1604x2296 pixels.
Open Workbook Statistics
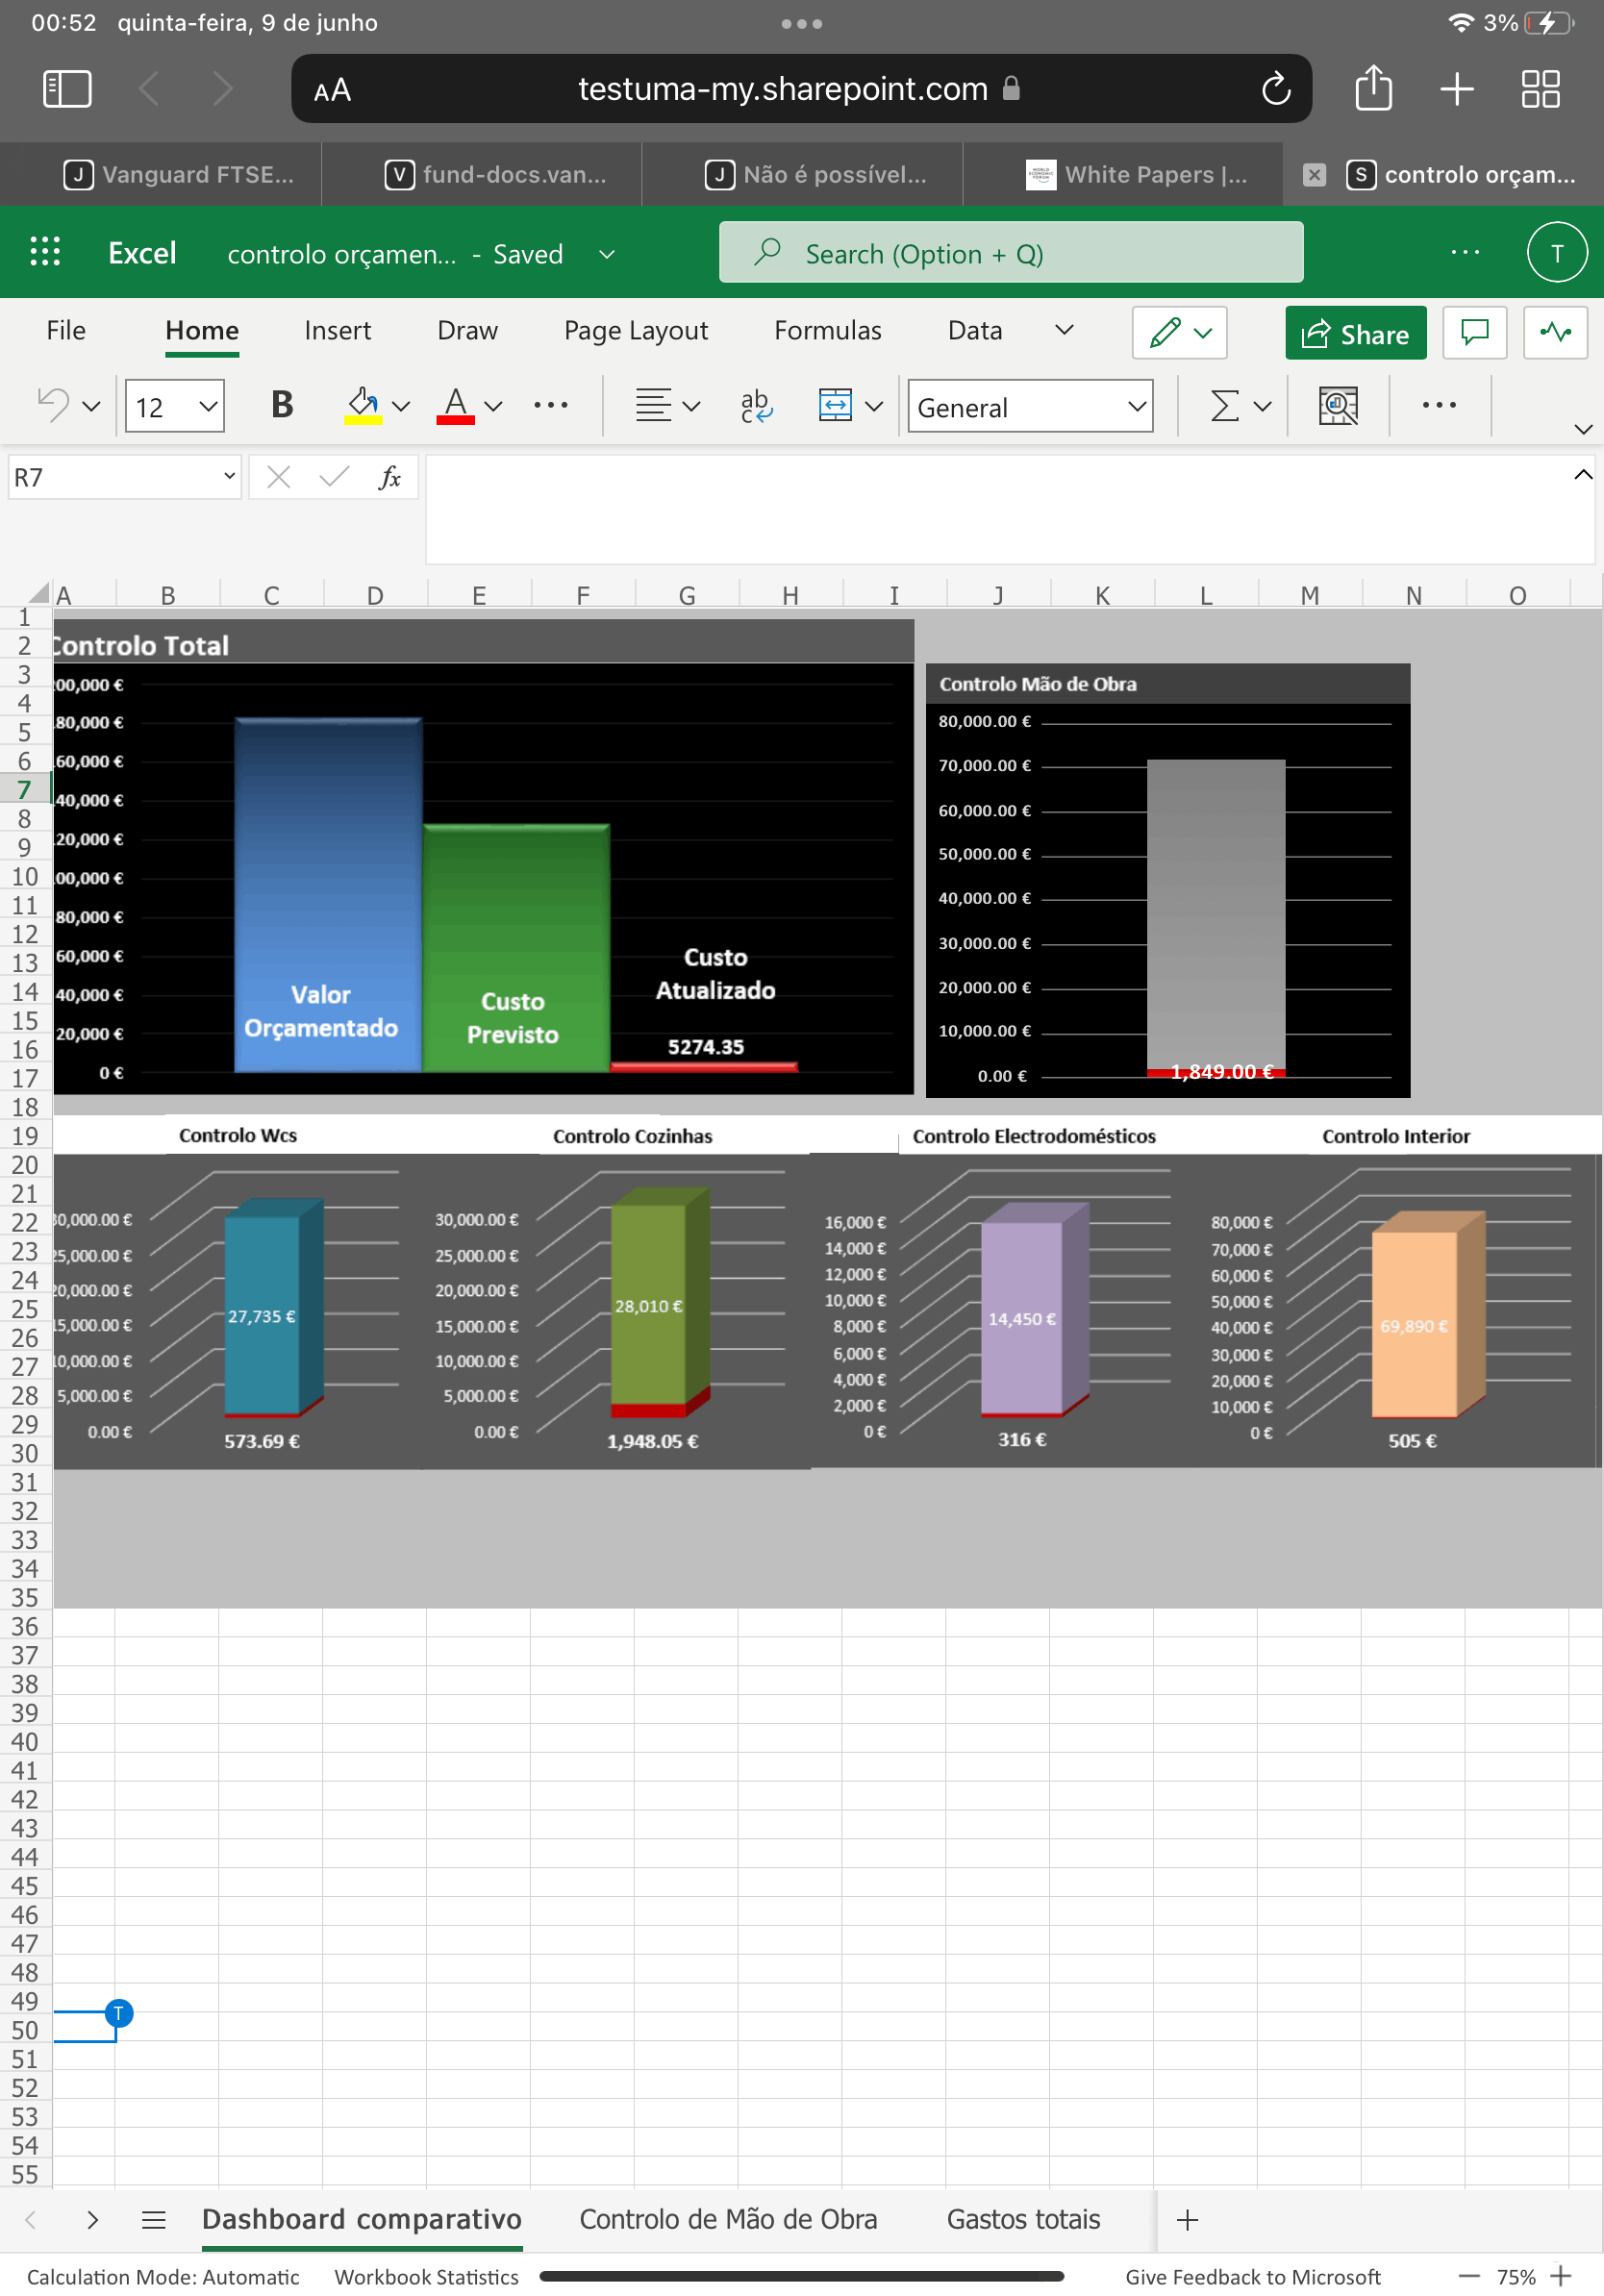click(x=426, y=2276)
